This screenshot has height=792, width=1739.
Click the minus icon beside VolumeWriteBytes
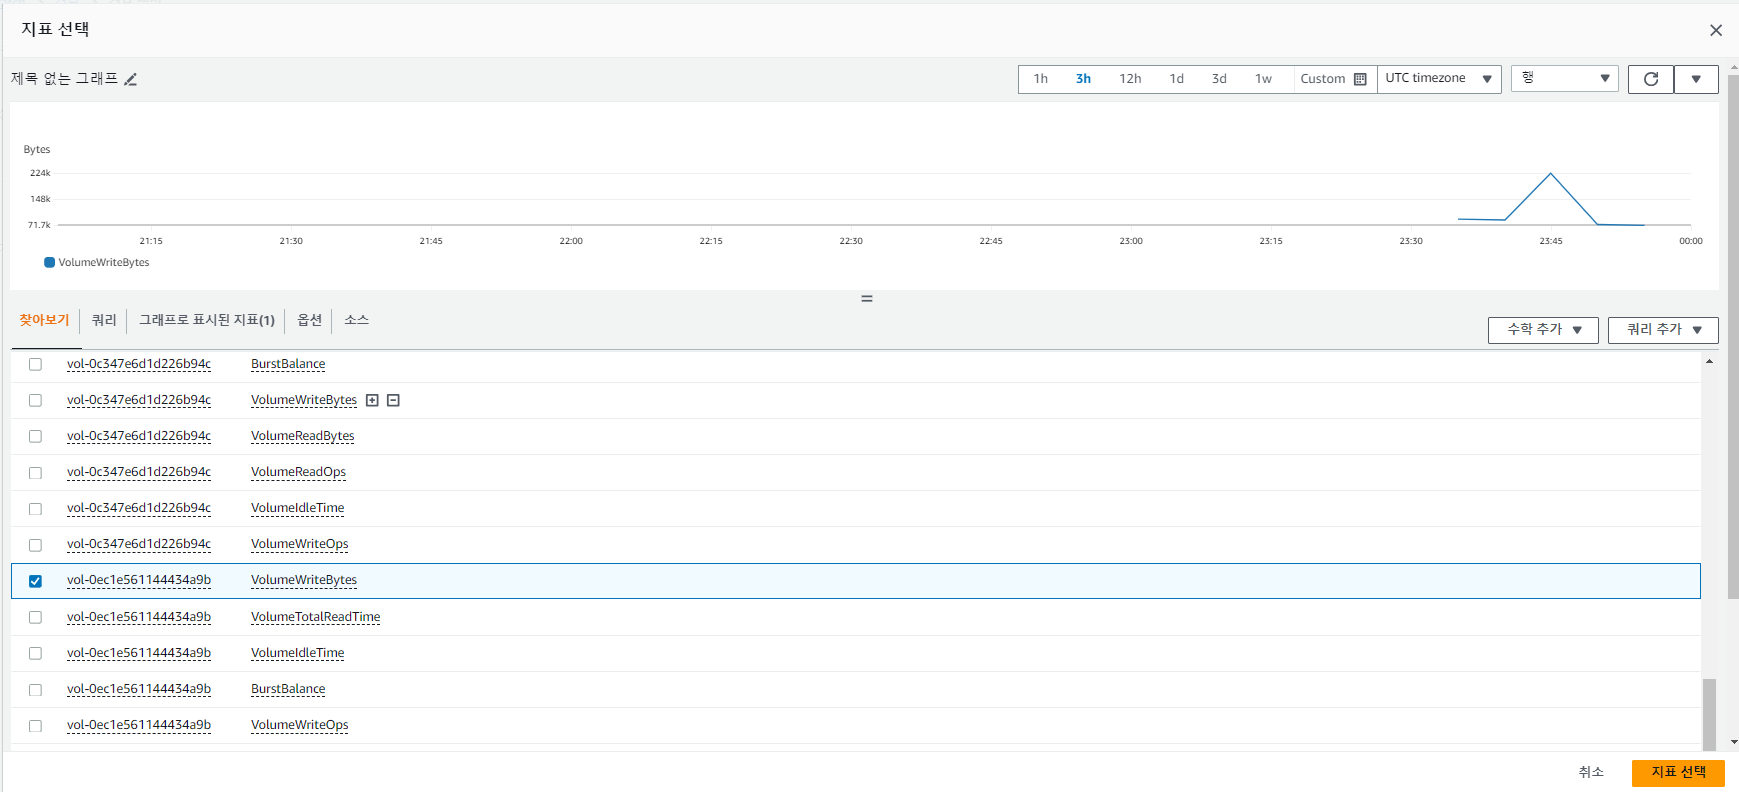(x=394, y=400)
